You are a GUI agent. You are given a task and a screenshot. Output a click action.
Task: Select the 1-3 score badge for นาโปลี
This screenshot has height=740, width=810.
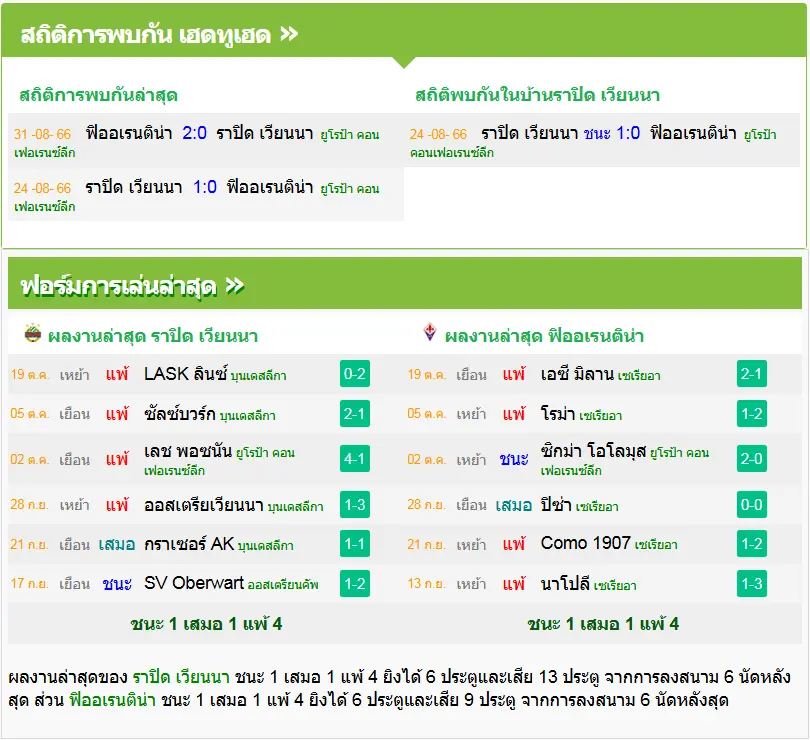point(752,583)
